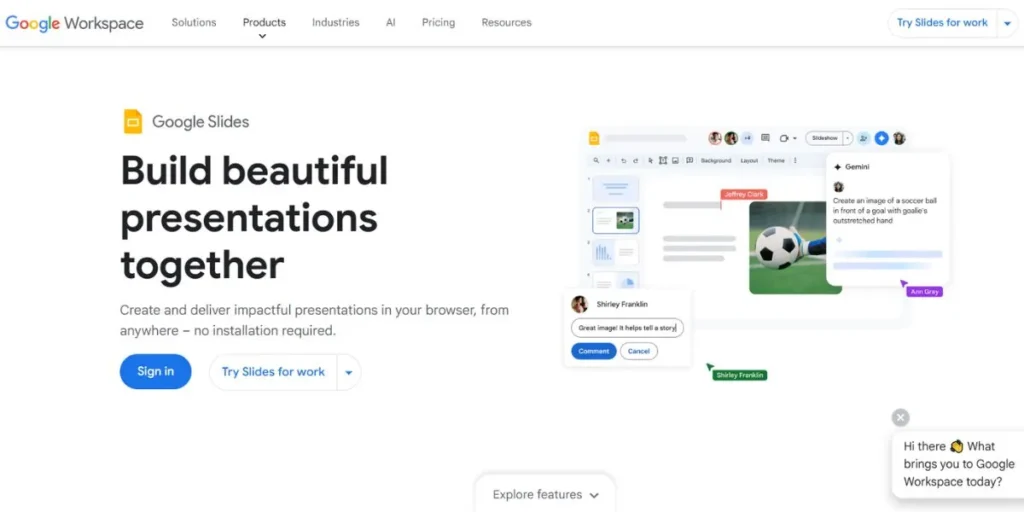The height and width of the screenshot is (512, 1024).
Task: Select soccer ball slide thumbnail in filmstrip
Action: [615, 221]
